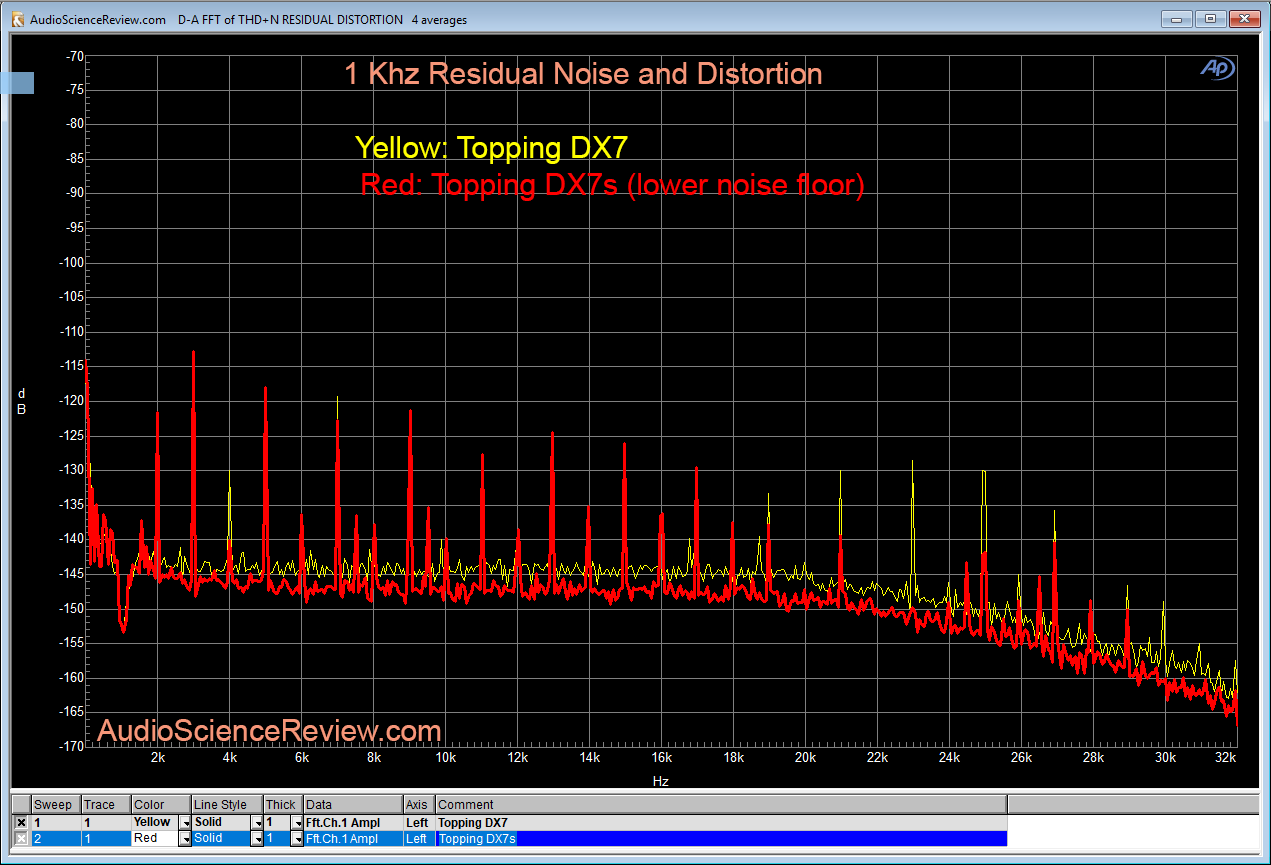
Task: Click the AP logo in the graph corner
Action: tap(1217, 69)
